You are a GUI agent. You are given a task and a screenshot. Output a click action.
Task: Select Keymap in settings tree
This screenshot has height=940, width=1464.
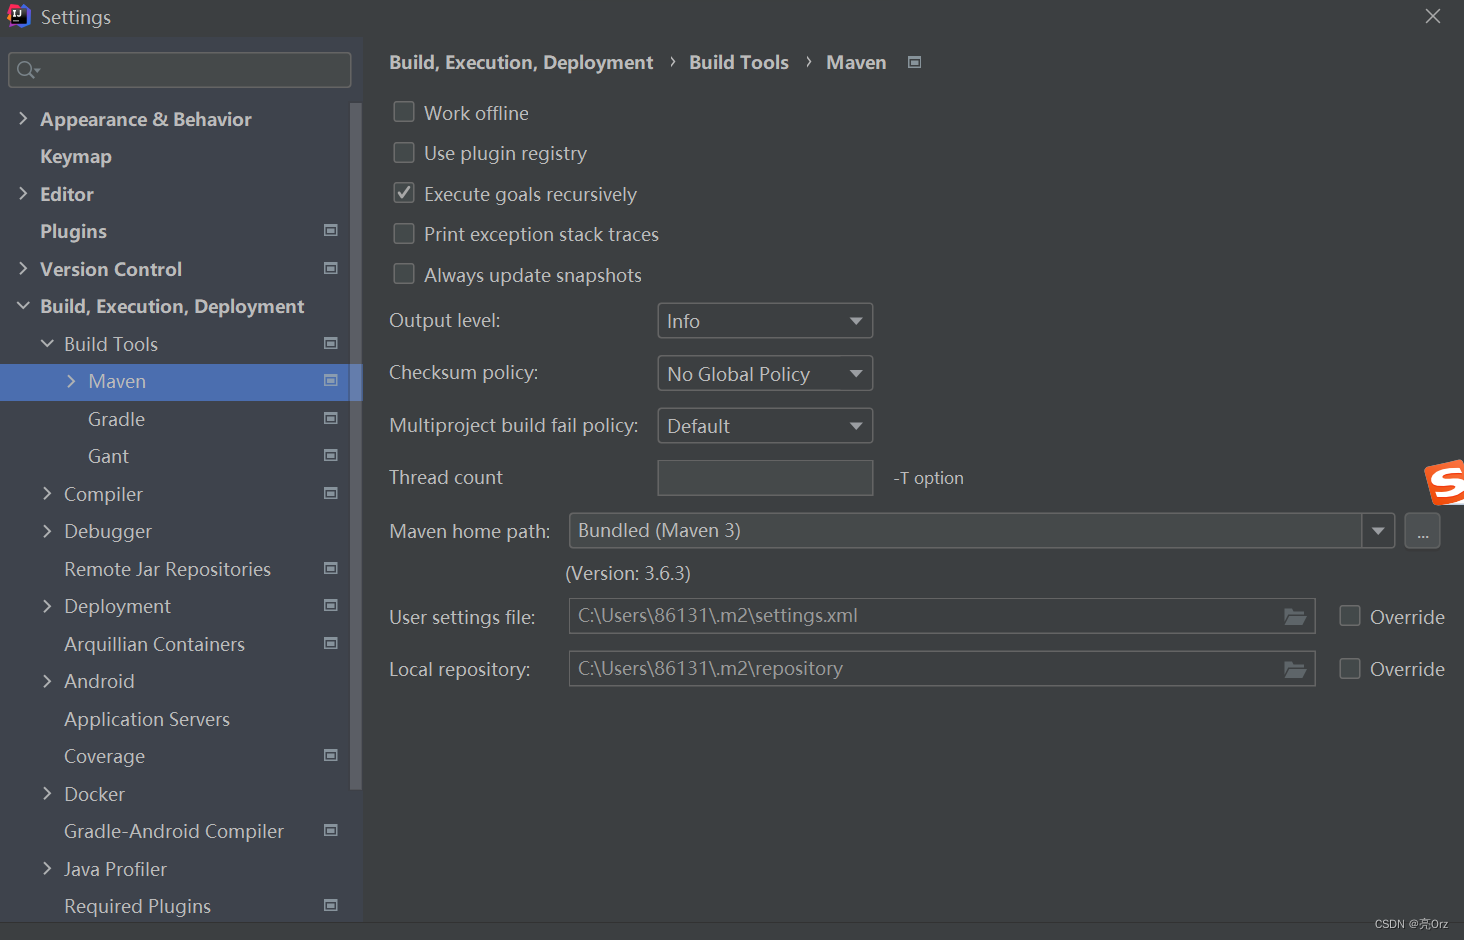point(76,157)
